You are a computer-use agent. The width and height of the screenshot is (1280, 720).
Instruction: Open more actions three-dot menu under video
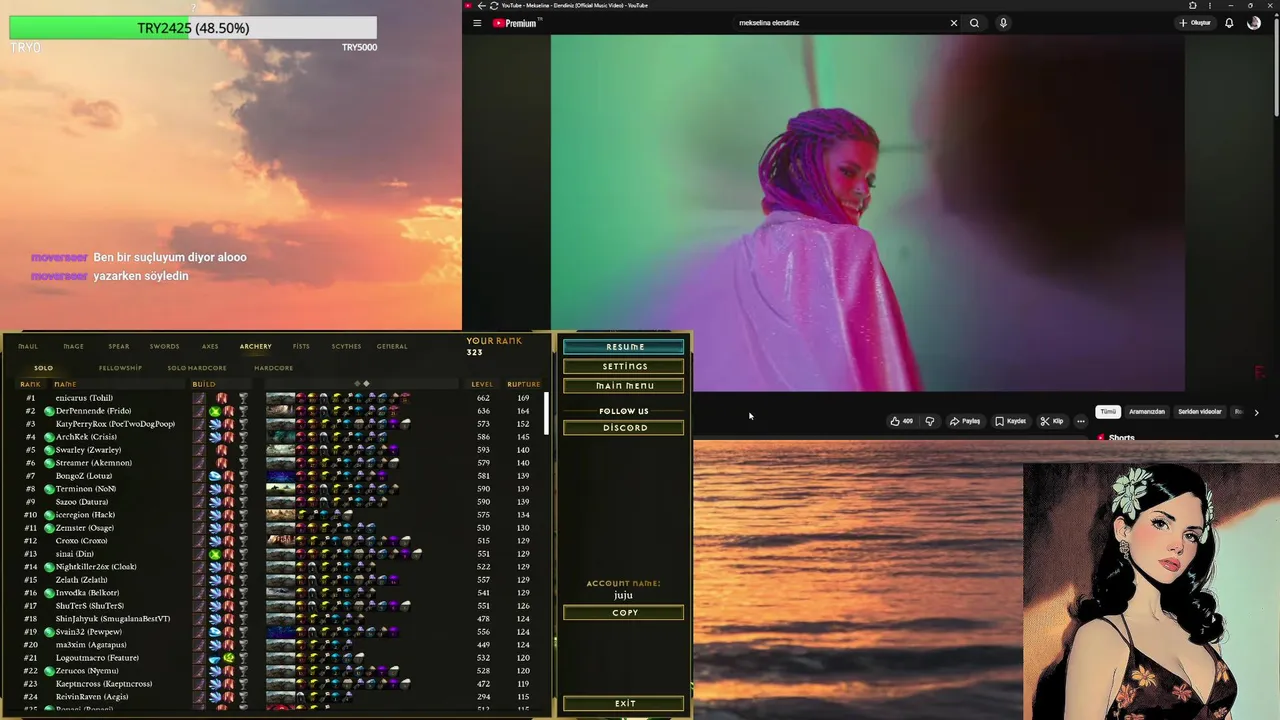tap(1081, 421)
